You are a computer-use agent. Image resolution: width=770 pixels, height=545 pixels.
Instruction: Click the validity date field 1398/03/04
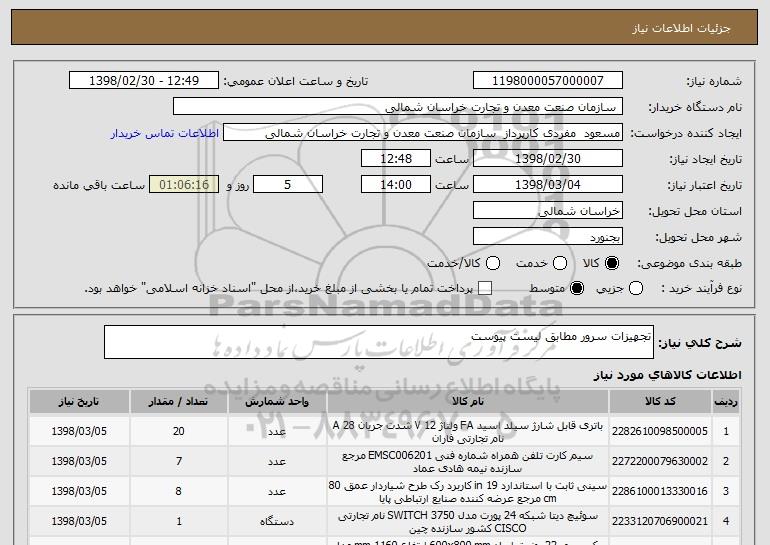click(x=548, y=185)
